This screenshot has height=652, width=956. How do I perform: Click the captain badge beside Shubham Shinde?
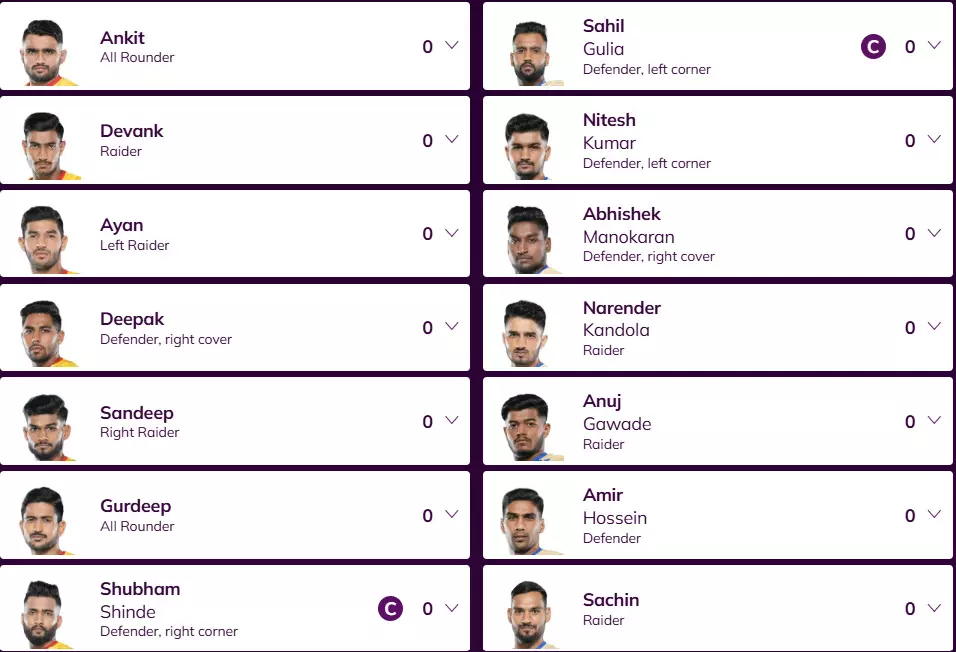point(390,608)
